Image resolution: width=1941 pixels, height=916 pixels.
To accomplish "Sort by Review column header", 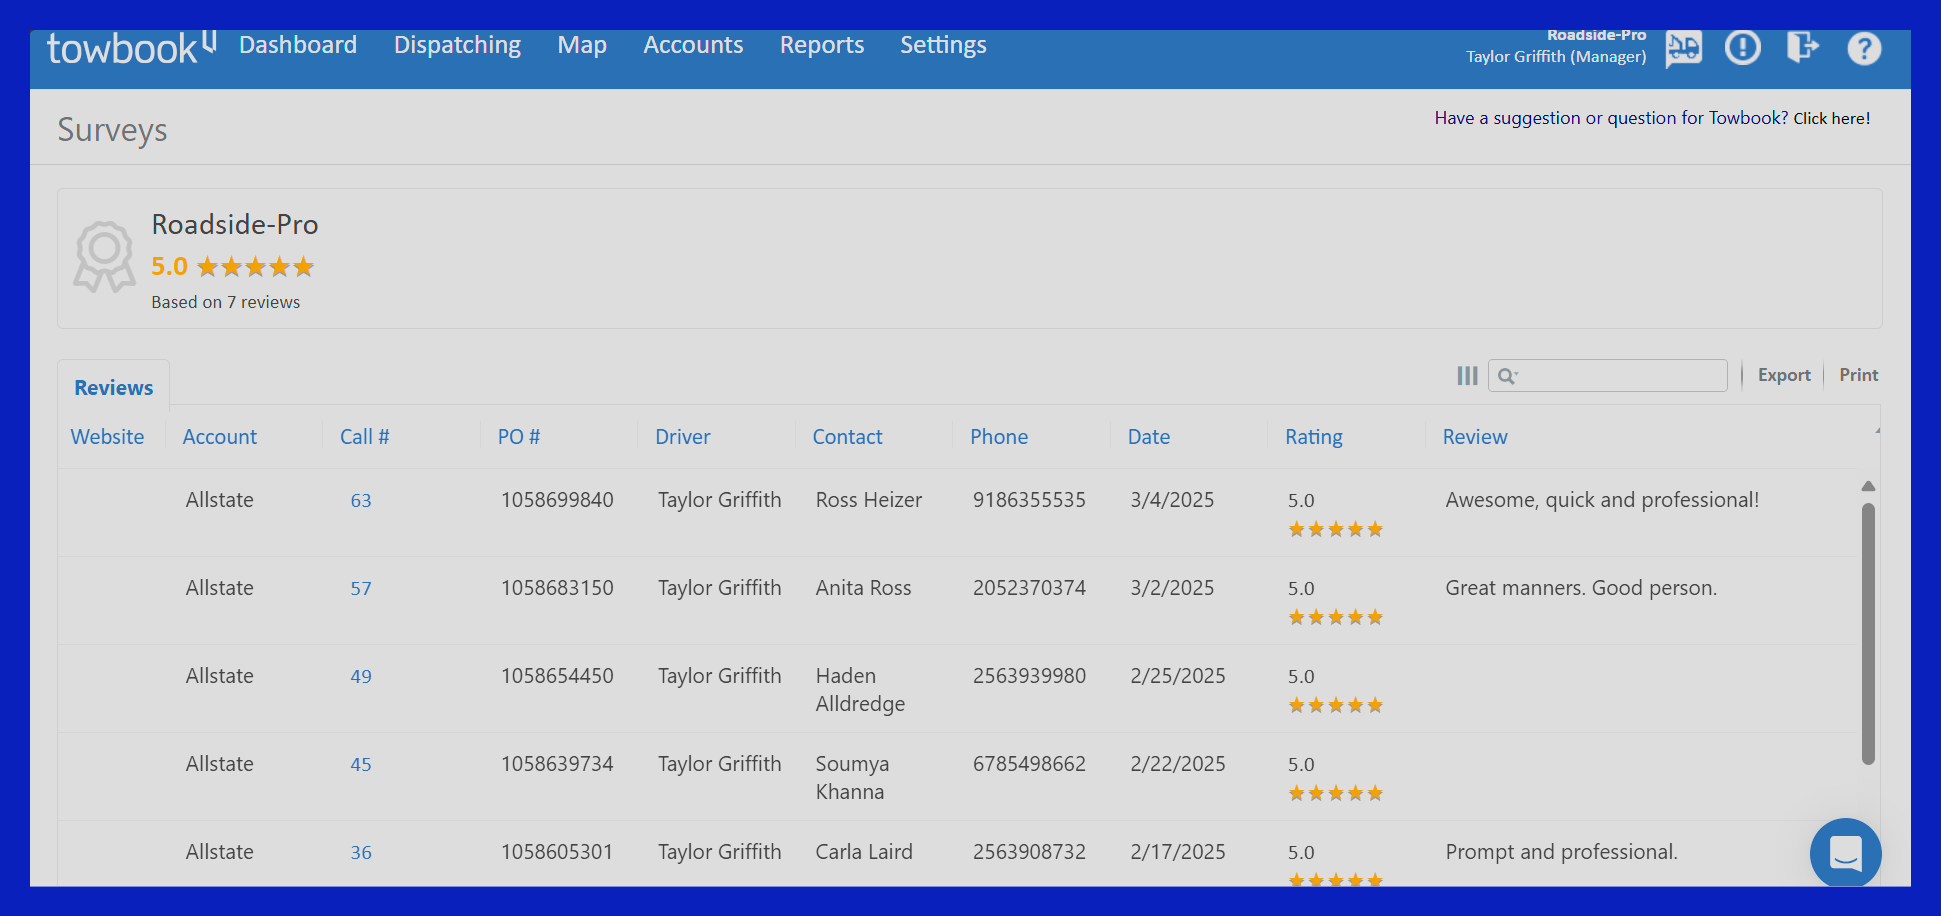I will tap(1474, 437).
